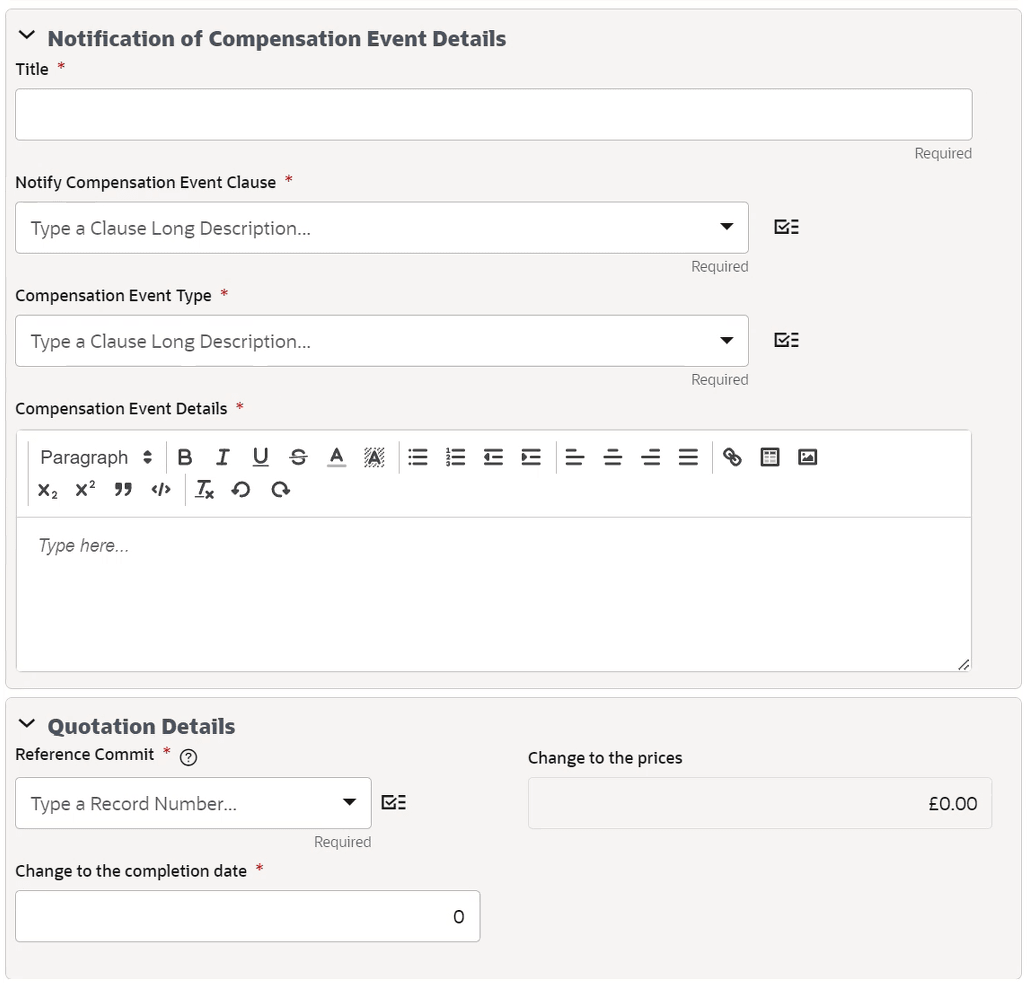
Task: Toggle the bulleted list in the editor
Action: (417, 457)
